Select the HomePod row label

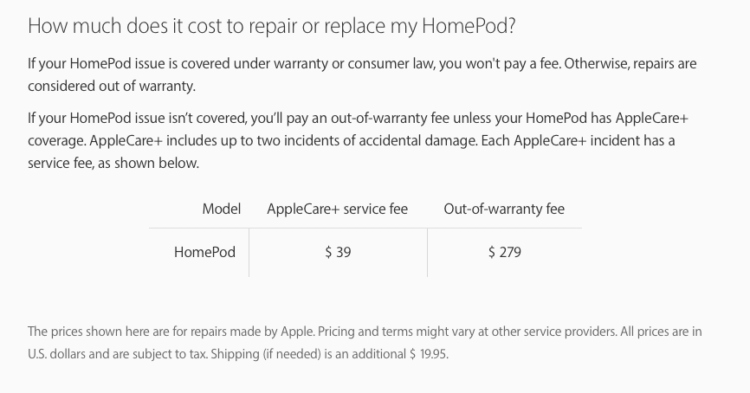(205, 252)
